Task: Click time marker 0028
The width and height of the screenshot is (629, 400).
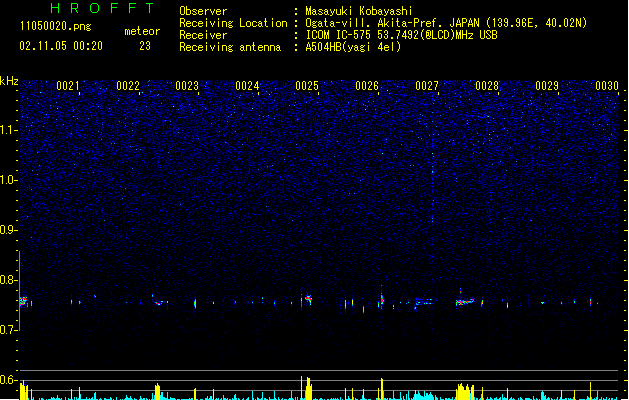Action: pos(487,86)
